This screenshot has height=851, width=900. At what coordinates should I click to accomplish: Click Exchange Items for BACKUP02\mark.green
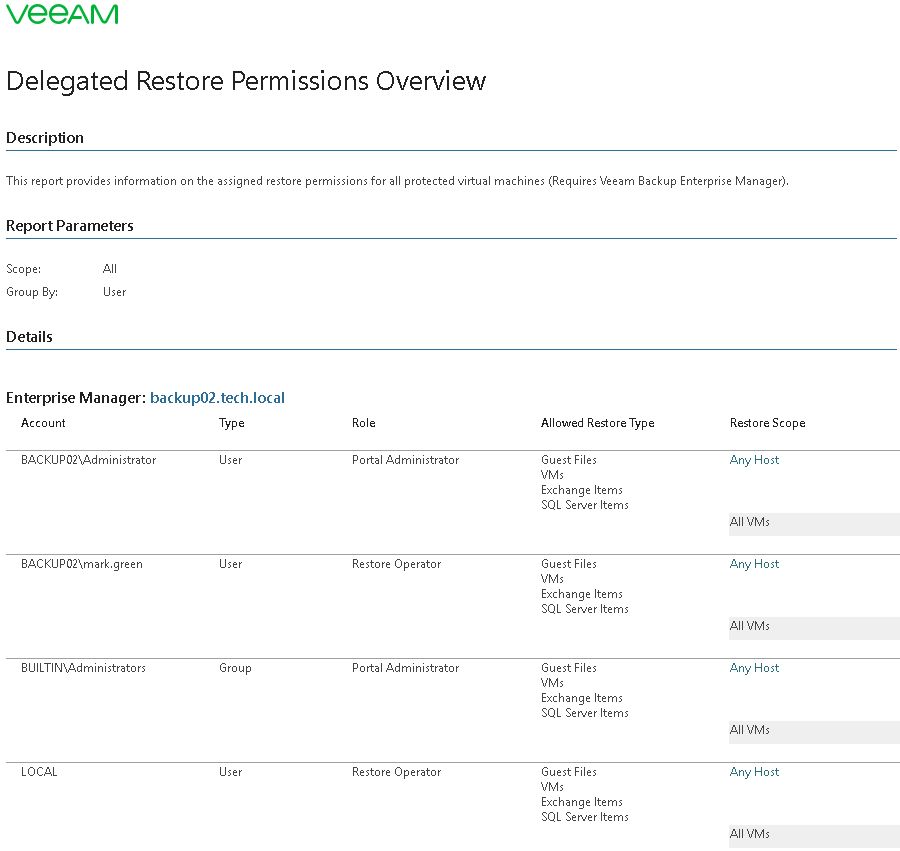tap(581, 594)
